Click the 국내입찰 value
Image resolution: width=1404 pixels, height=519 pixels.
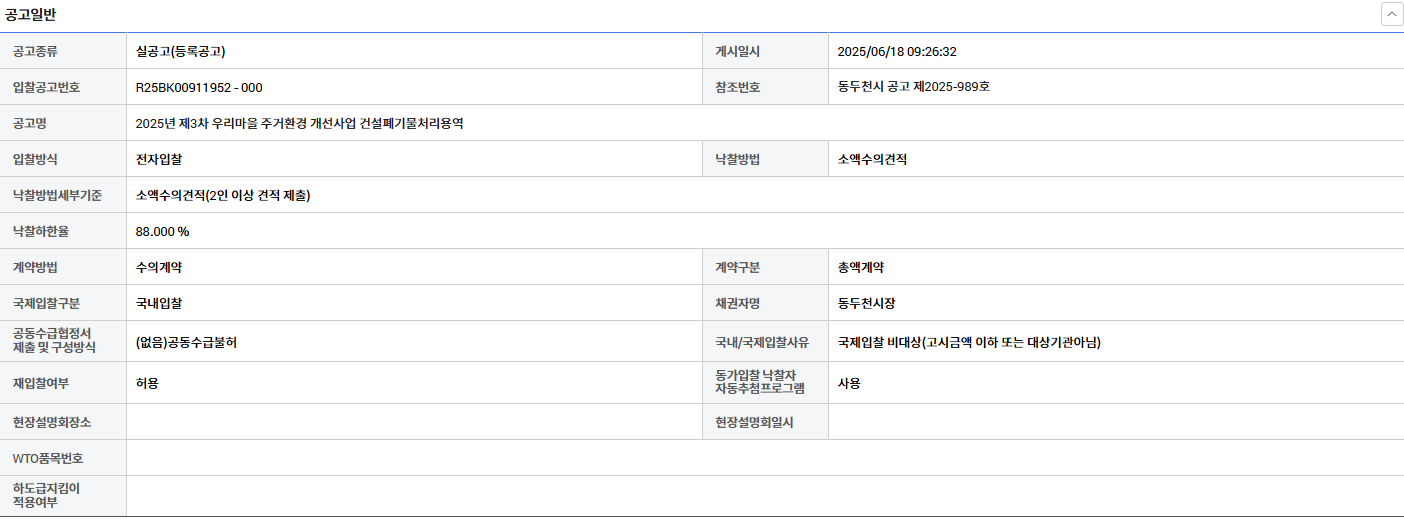coord(159,303)
